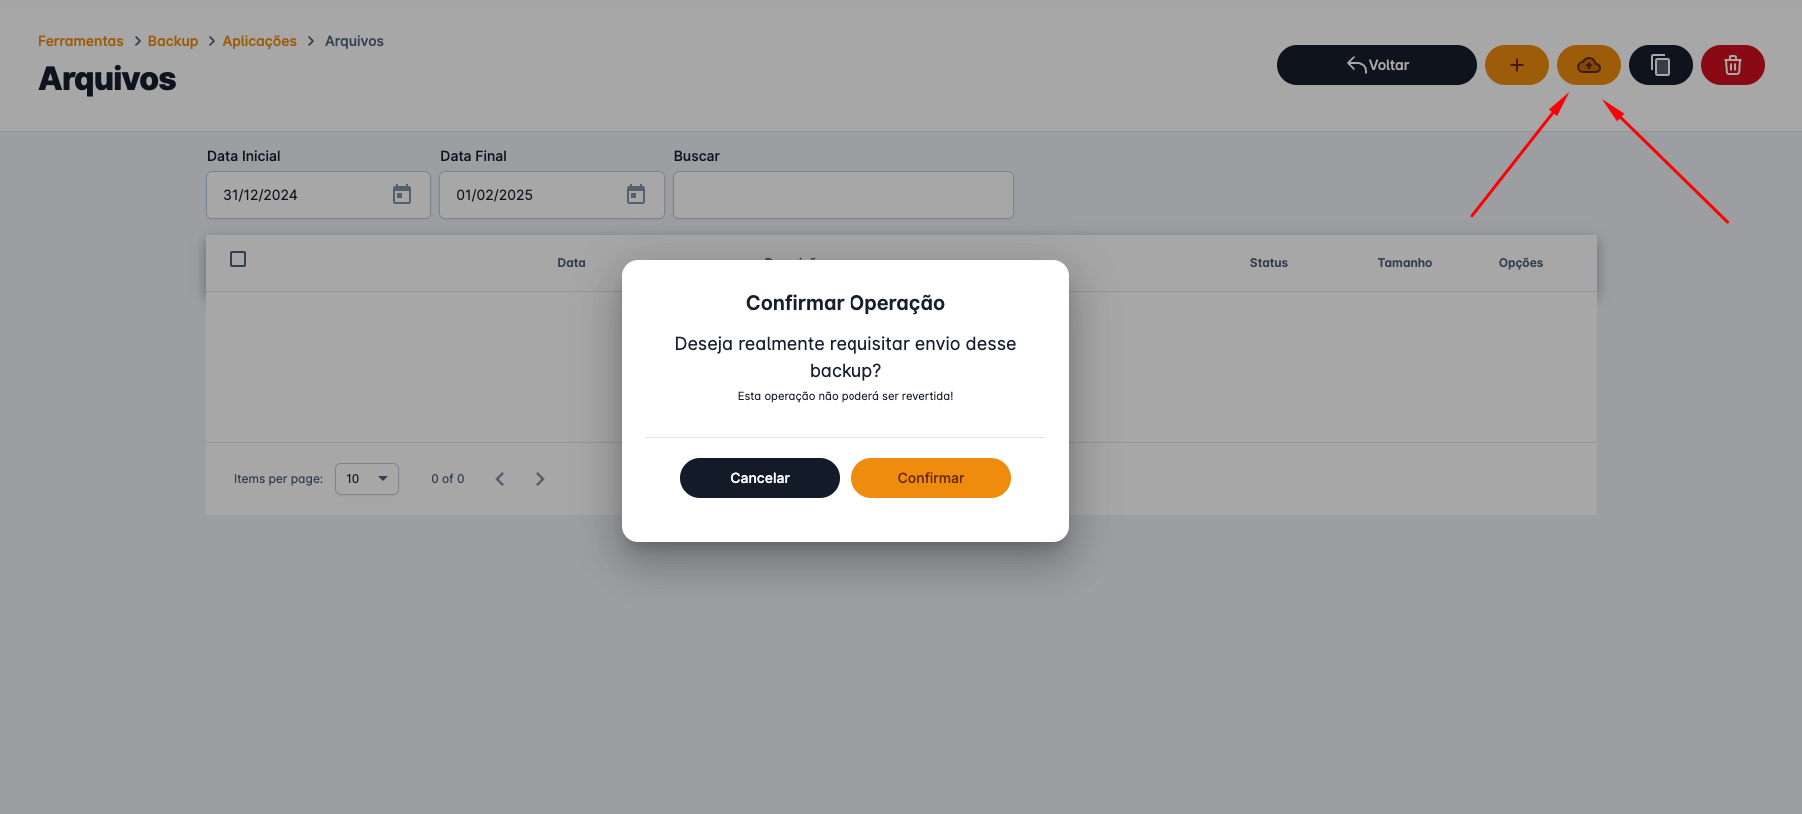1802x814 pixels.
Task: Go to the next page arrow
Action: click(x=540, y=479)
